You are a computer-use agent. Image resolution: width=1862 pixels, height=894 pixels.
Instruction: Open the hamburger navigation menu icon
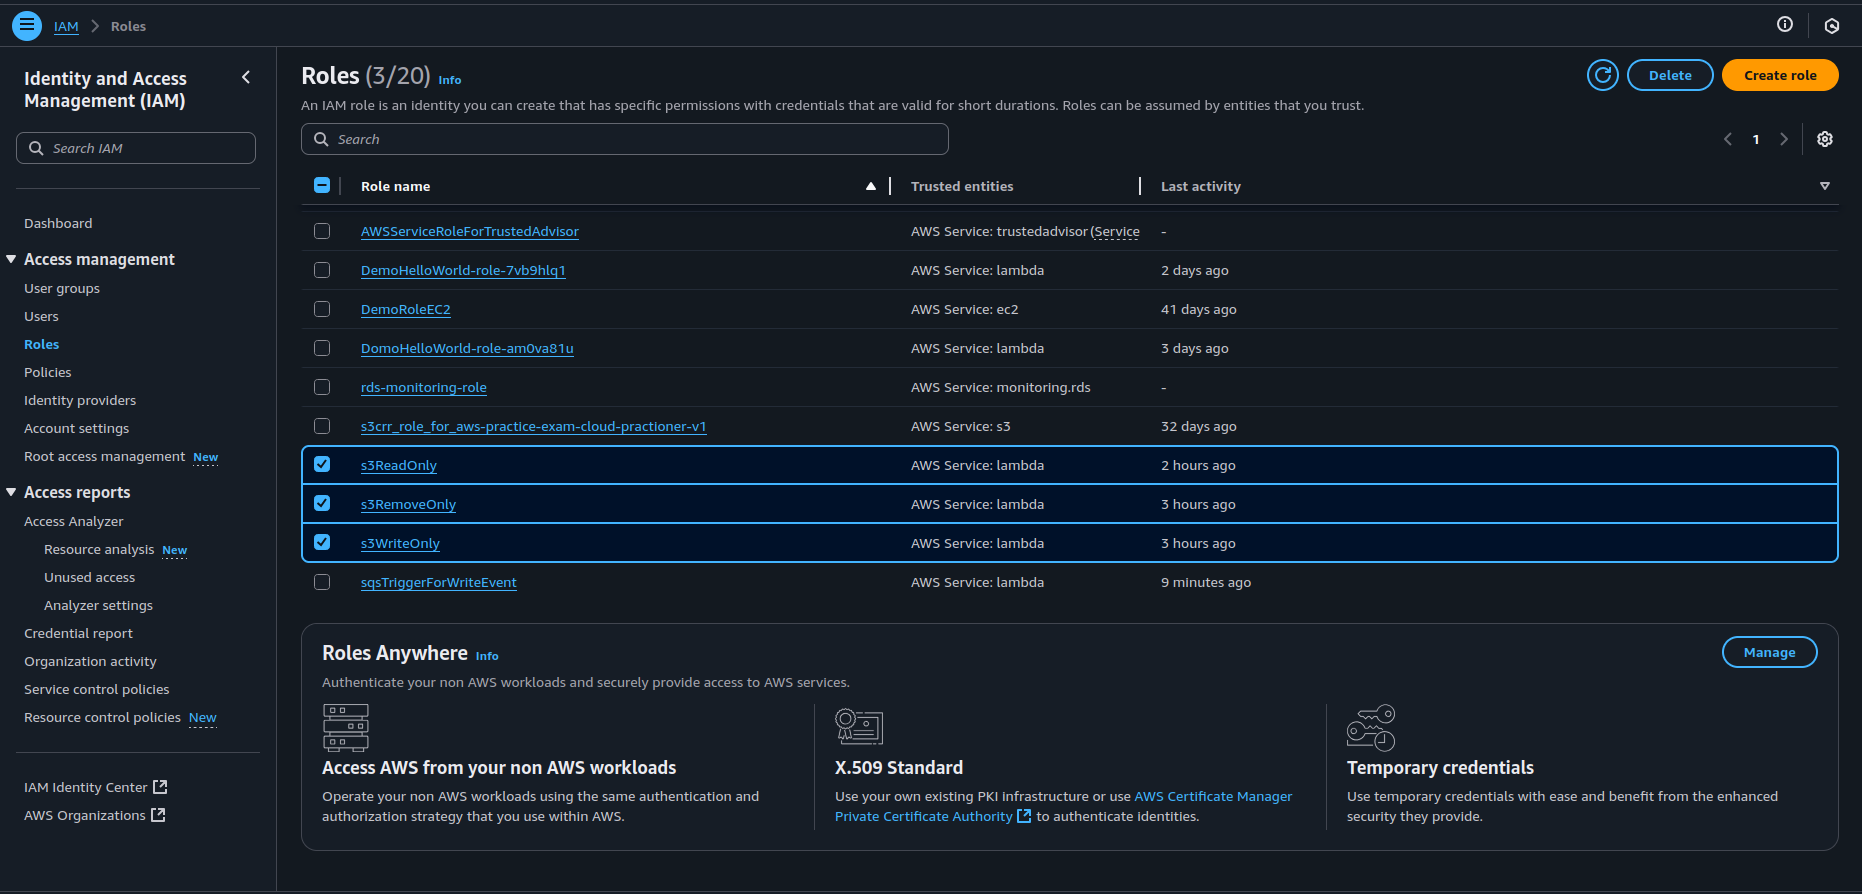pyautogui.click(x=27, y=26)
